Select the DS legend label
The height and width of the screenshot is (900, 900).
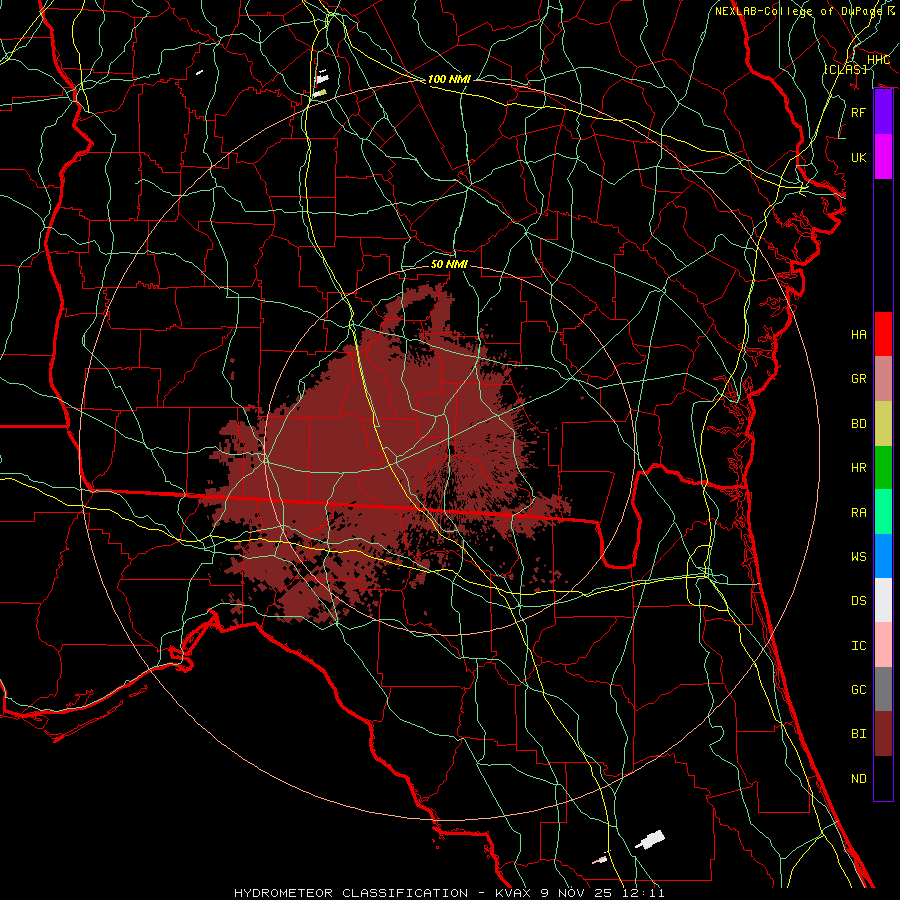click(859, 601)
